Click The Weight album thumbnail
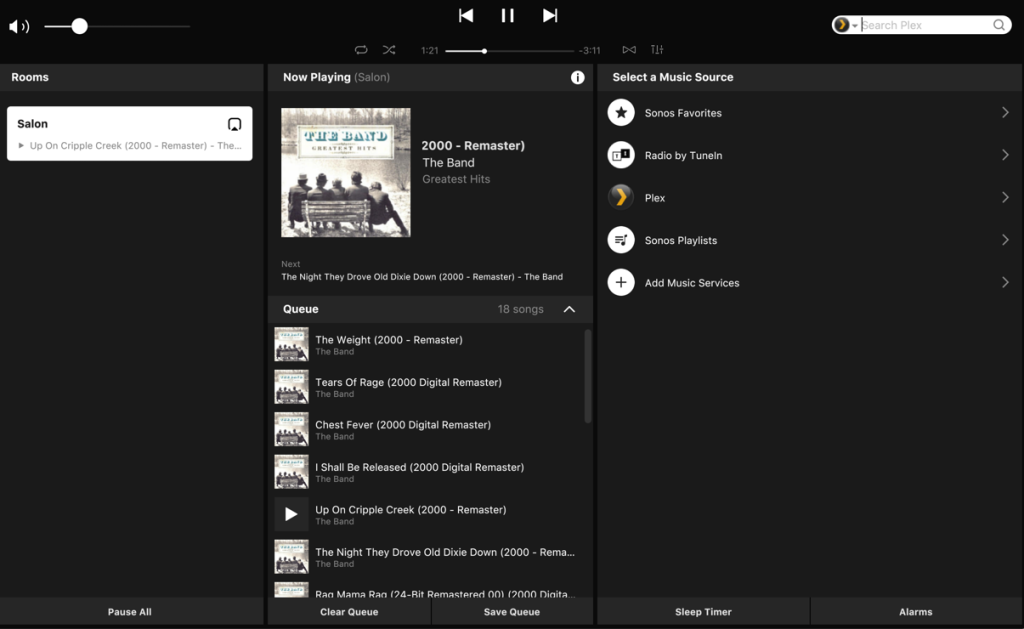Viewport: 1024px width, 629px height. 291,344
